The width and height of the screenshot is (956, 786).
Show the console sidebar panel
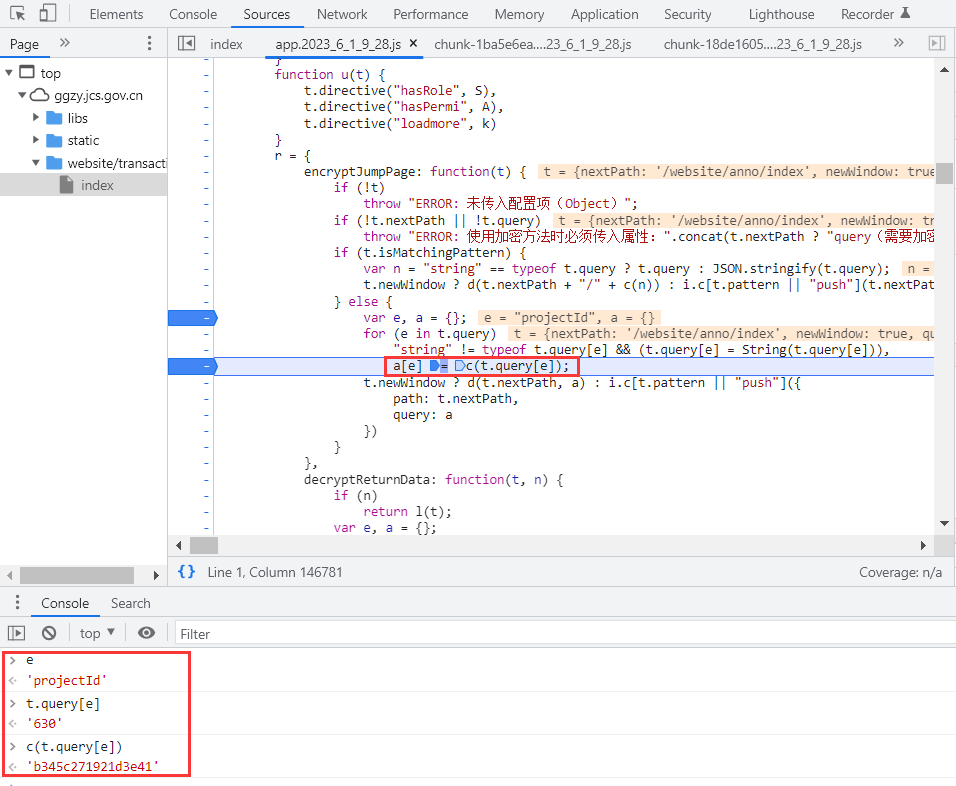point(16,633)
